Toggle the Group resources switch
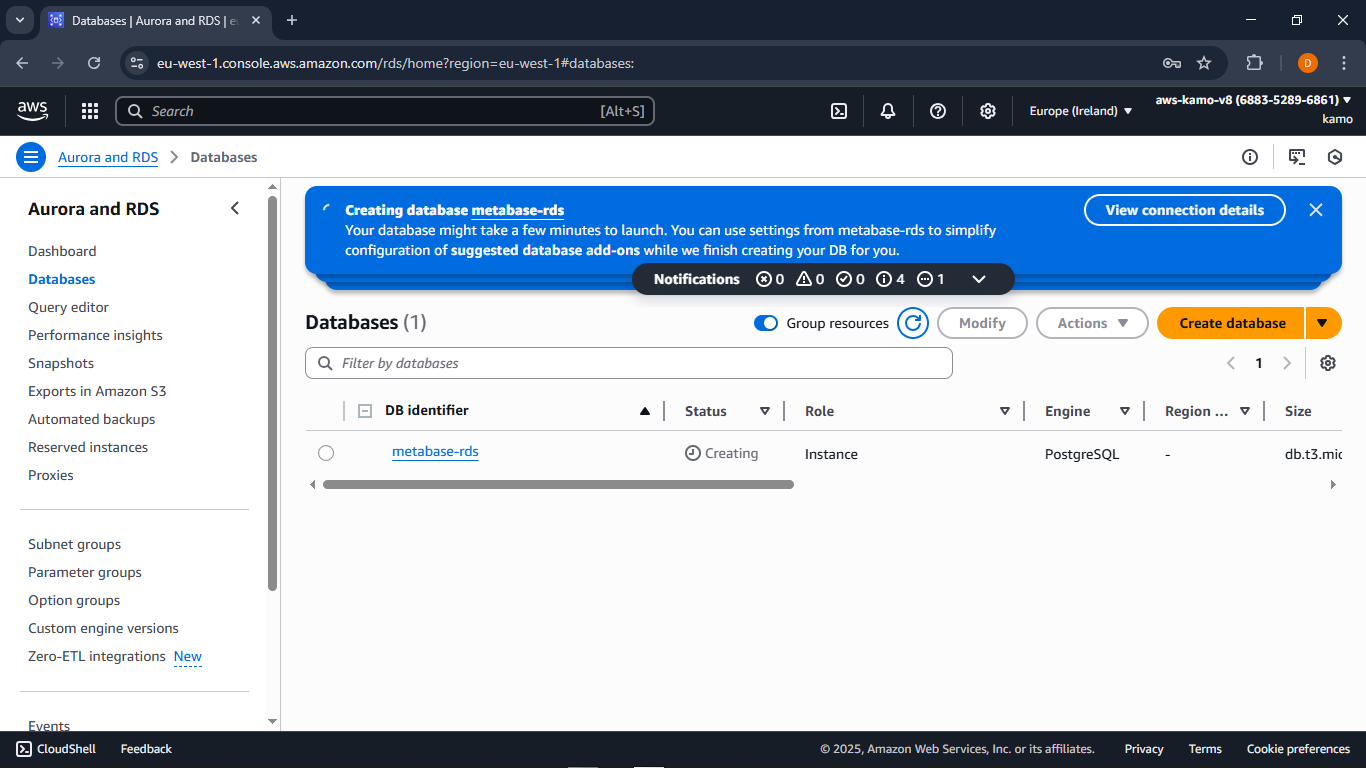 (x=766, y=323)
